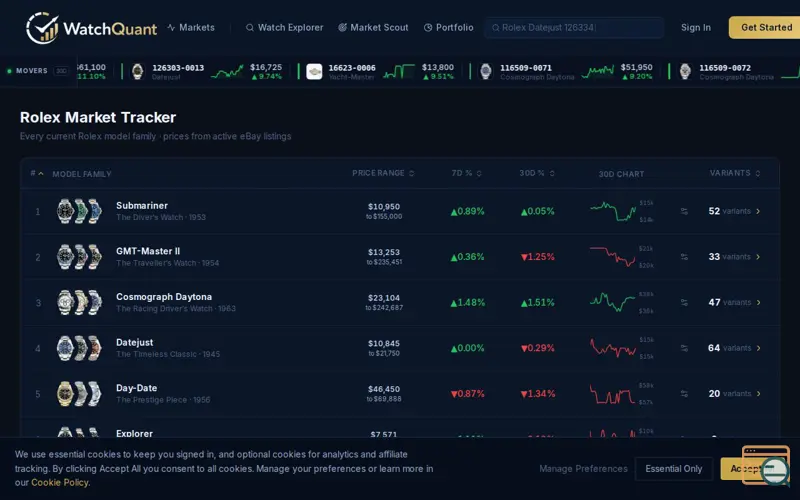The height and width of the screenshot is (500, 800).
Task: Open the GMT-Master II filter icon
Action: tap(684, 257)
